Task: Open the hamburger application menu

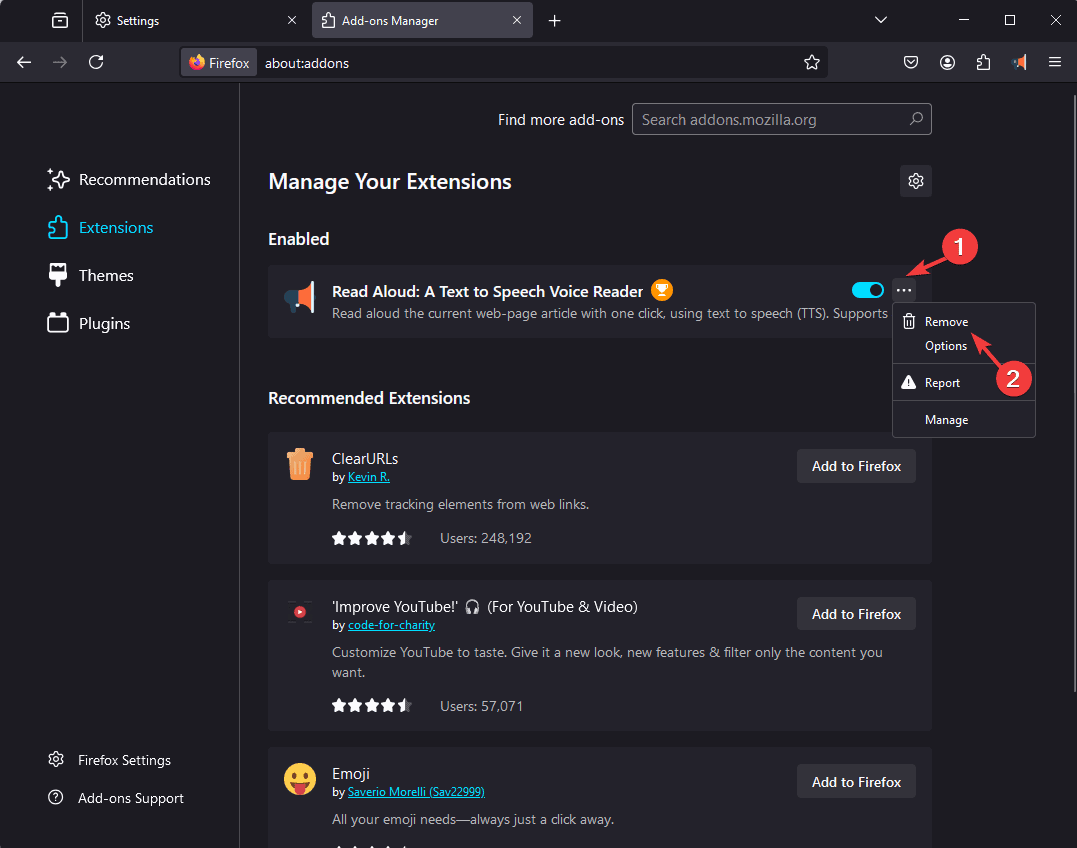Action: click(1055, 62)
